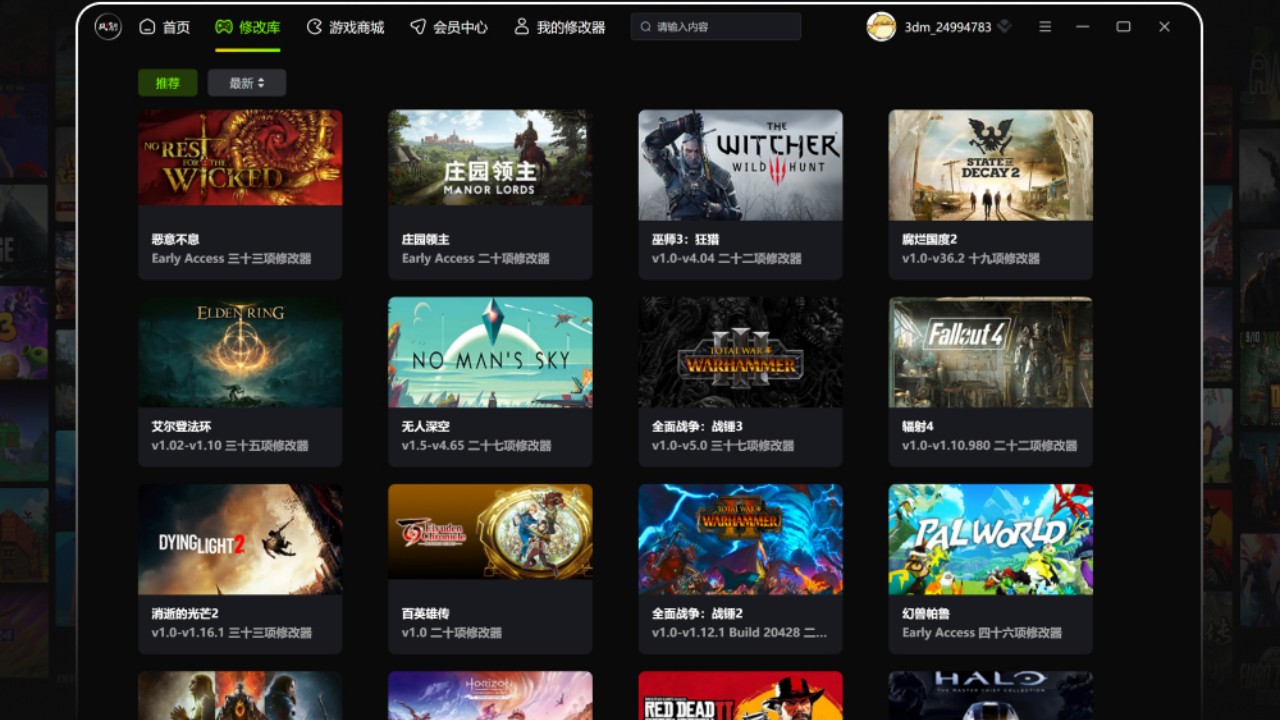Open the Elden Ring game thumbnail
Image resolution: width=1280 pixels, height=720 pixels.
coord(240,352)
